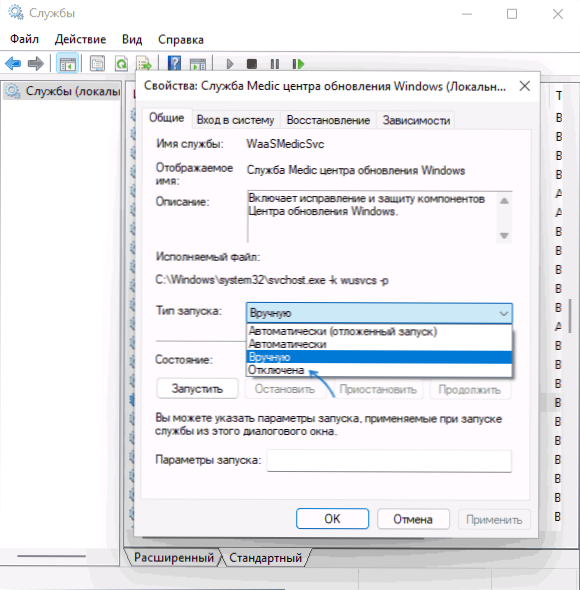Click the Применить button
Screen dimensions: 580x590
point(494,520)
